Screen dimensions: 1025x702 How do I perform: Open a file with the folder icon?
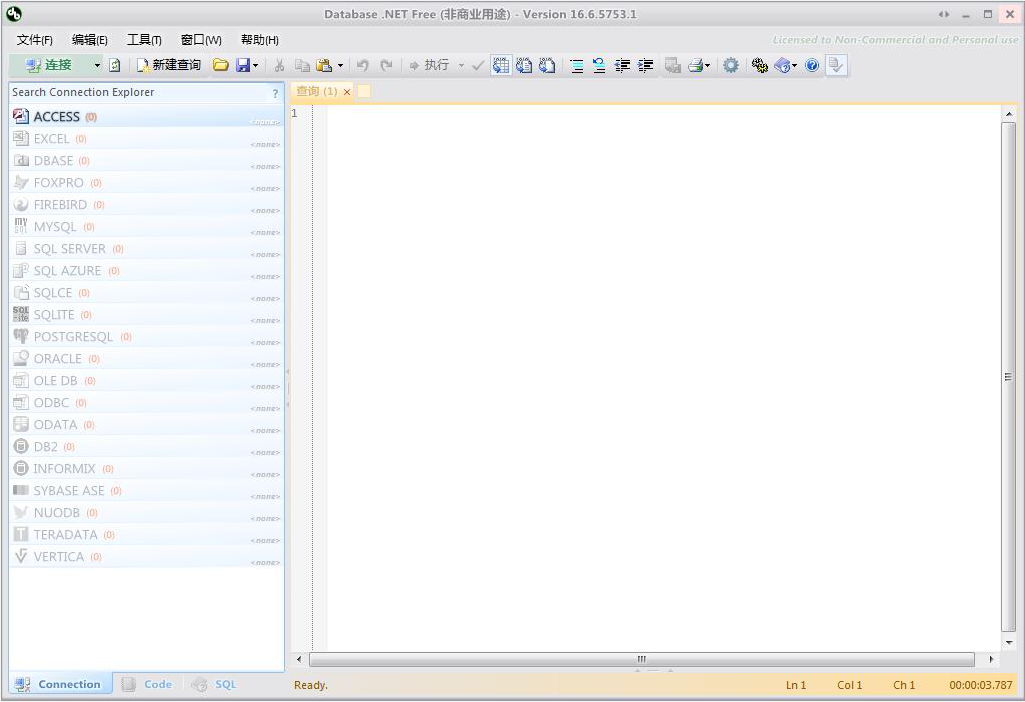220,65
